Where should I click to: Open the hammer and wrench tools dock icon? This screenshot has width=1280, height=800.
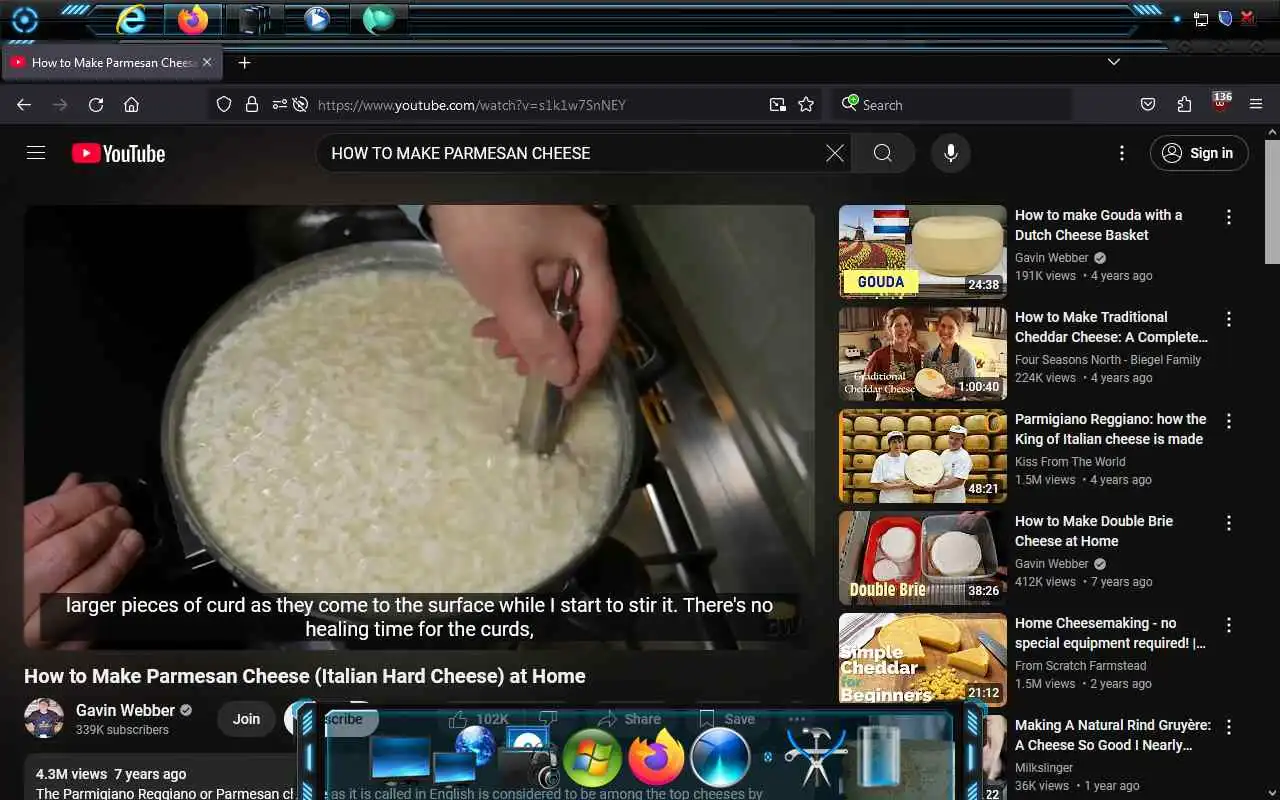click(x=815, y=757)
